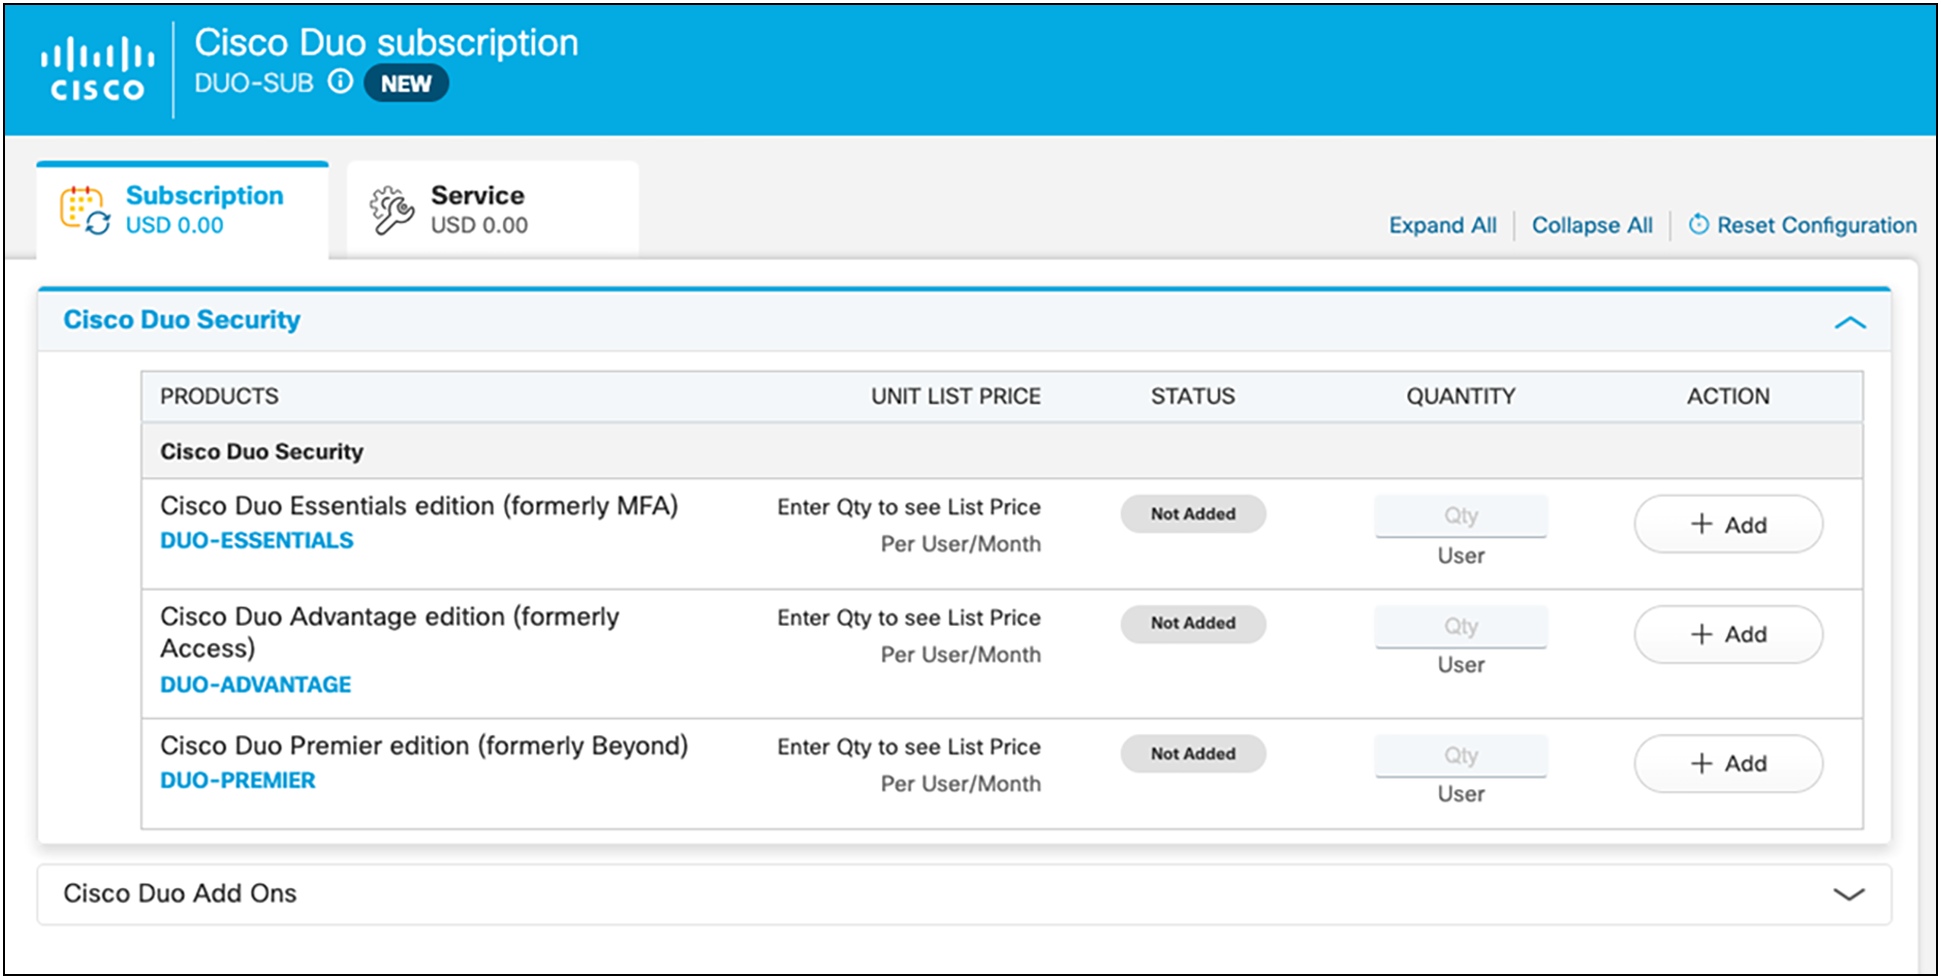Open the info tooltip beside DUO-SUB

(x=341, y=83)
